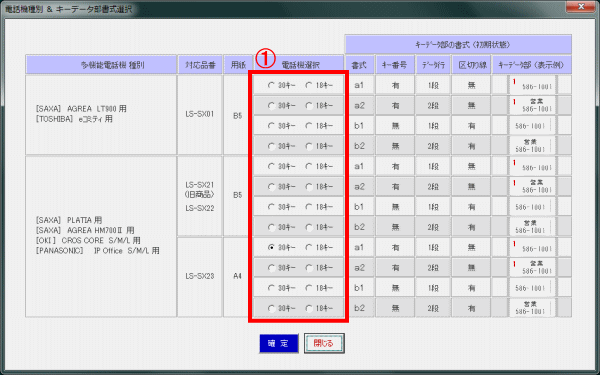This screenshot has width=600, height=375.
Task: Choose 30キー in LS-SX22 row b1
Action: 271,207
